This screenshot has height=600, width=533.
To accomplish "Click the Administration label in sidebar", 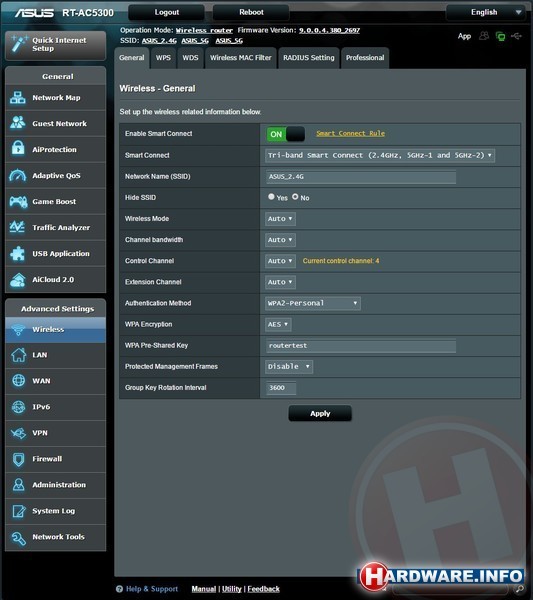I will click(x=59, y=485).
